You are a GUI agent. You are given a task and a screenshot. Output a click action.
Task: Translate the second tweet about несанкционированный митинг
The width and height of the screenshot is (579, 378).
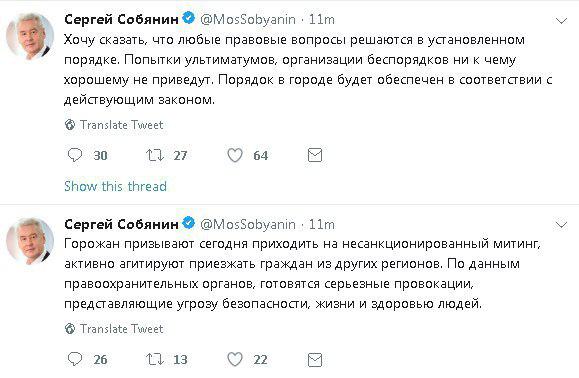(114, 329)
